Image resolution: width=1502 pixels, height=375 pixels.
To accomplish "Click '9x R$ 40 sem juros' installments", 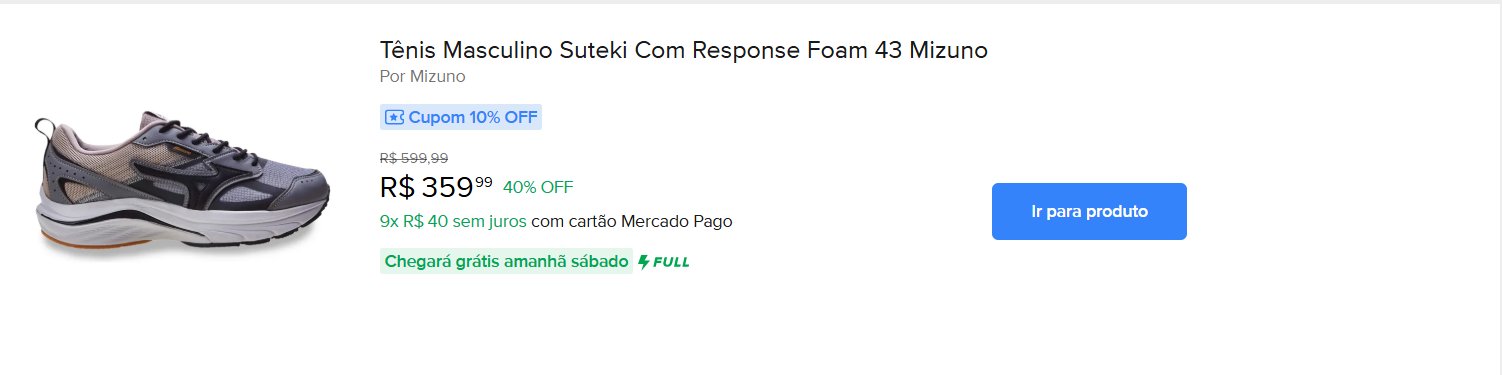I will click(x=453, y=221).
